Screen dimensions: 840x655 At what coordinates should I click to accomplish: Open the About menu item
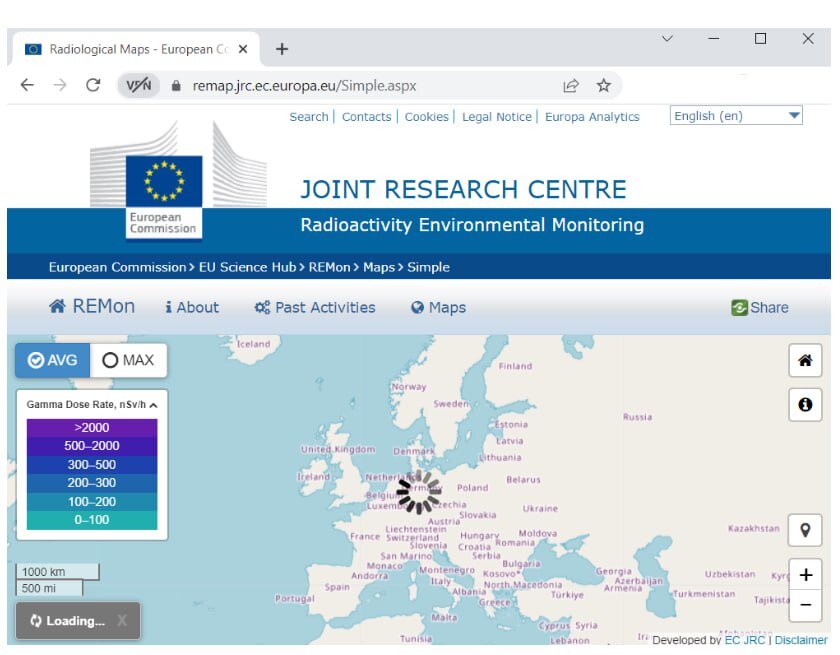(x=192, y=307)
